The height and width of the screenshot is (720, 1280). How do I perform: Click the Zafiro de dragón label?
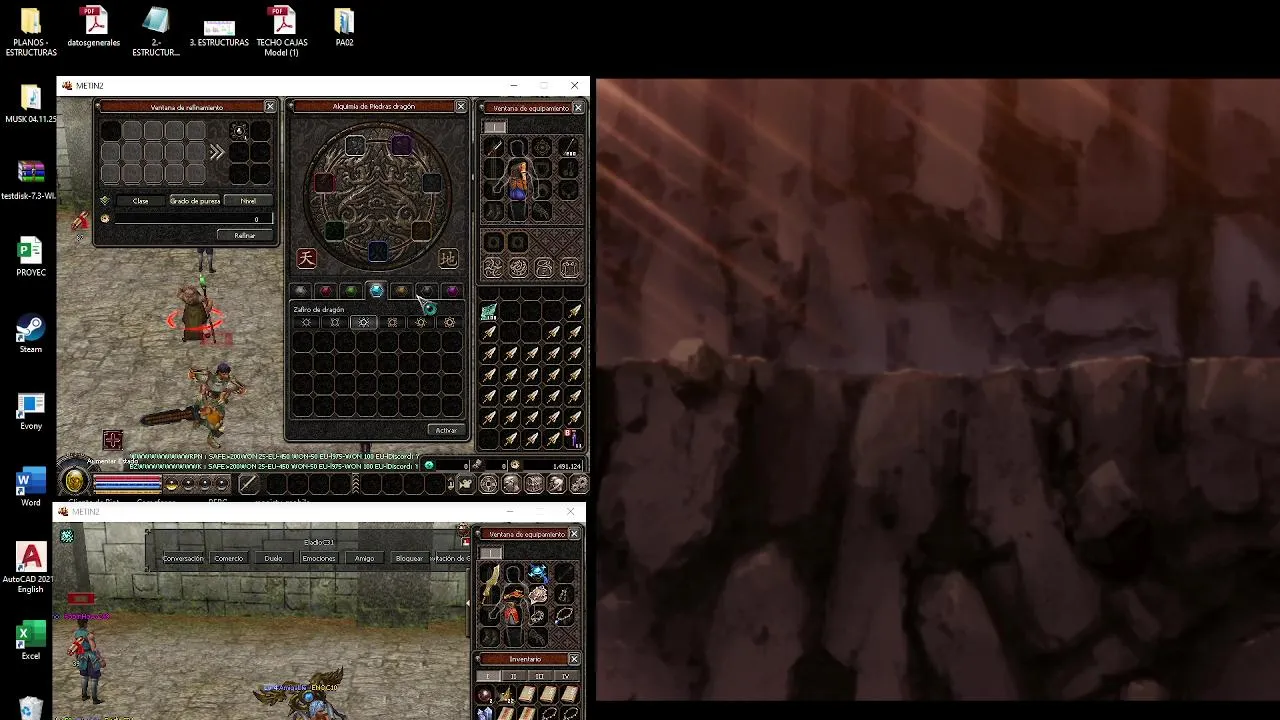pyautogui.click(x=319, y=310)
